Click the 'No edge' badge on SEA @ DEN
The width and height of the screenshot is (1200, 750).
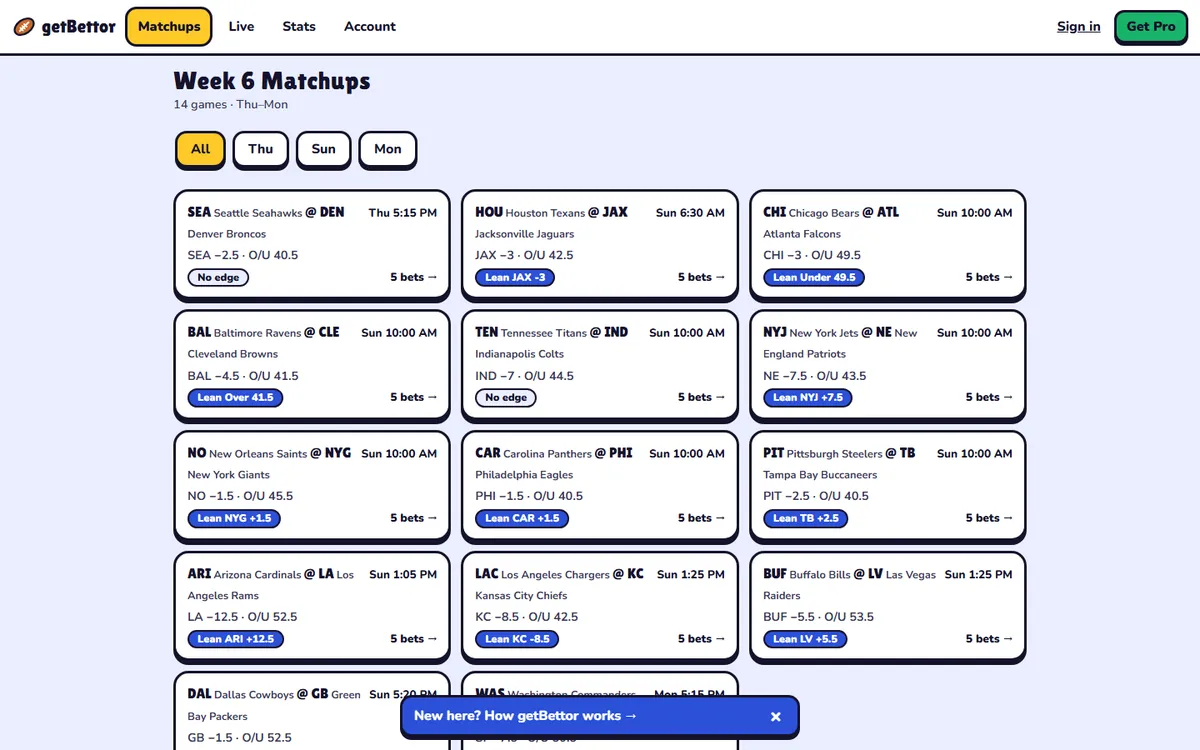point(218,277)
